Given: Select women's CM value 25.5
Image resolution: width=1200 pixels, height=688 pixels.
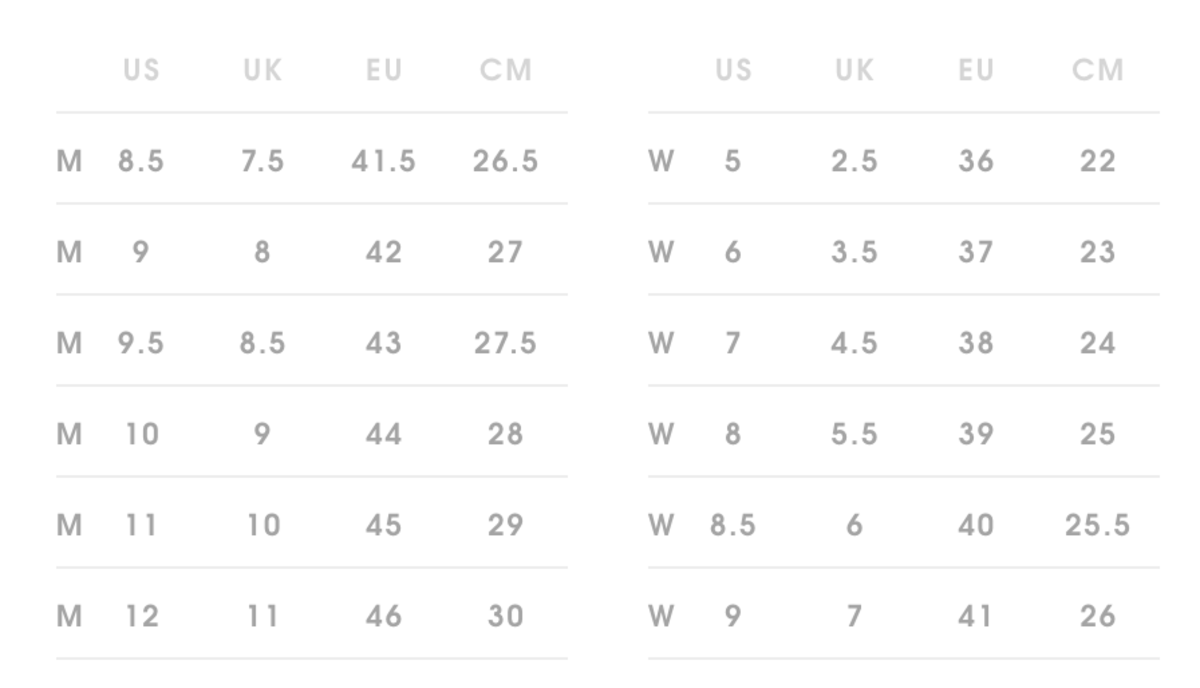Looking at the screenshot, I should pos(1097,525).
